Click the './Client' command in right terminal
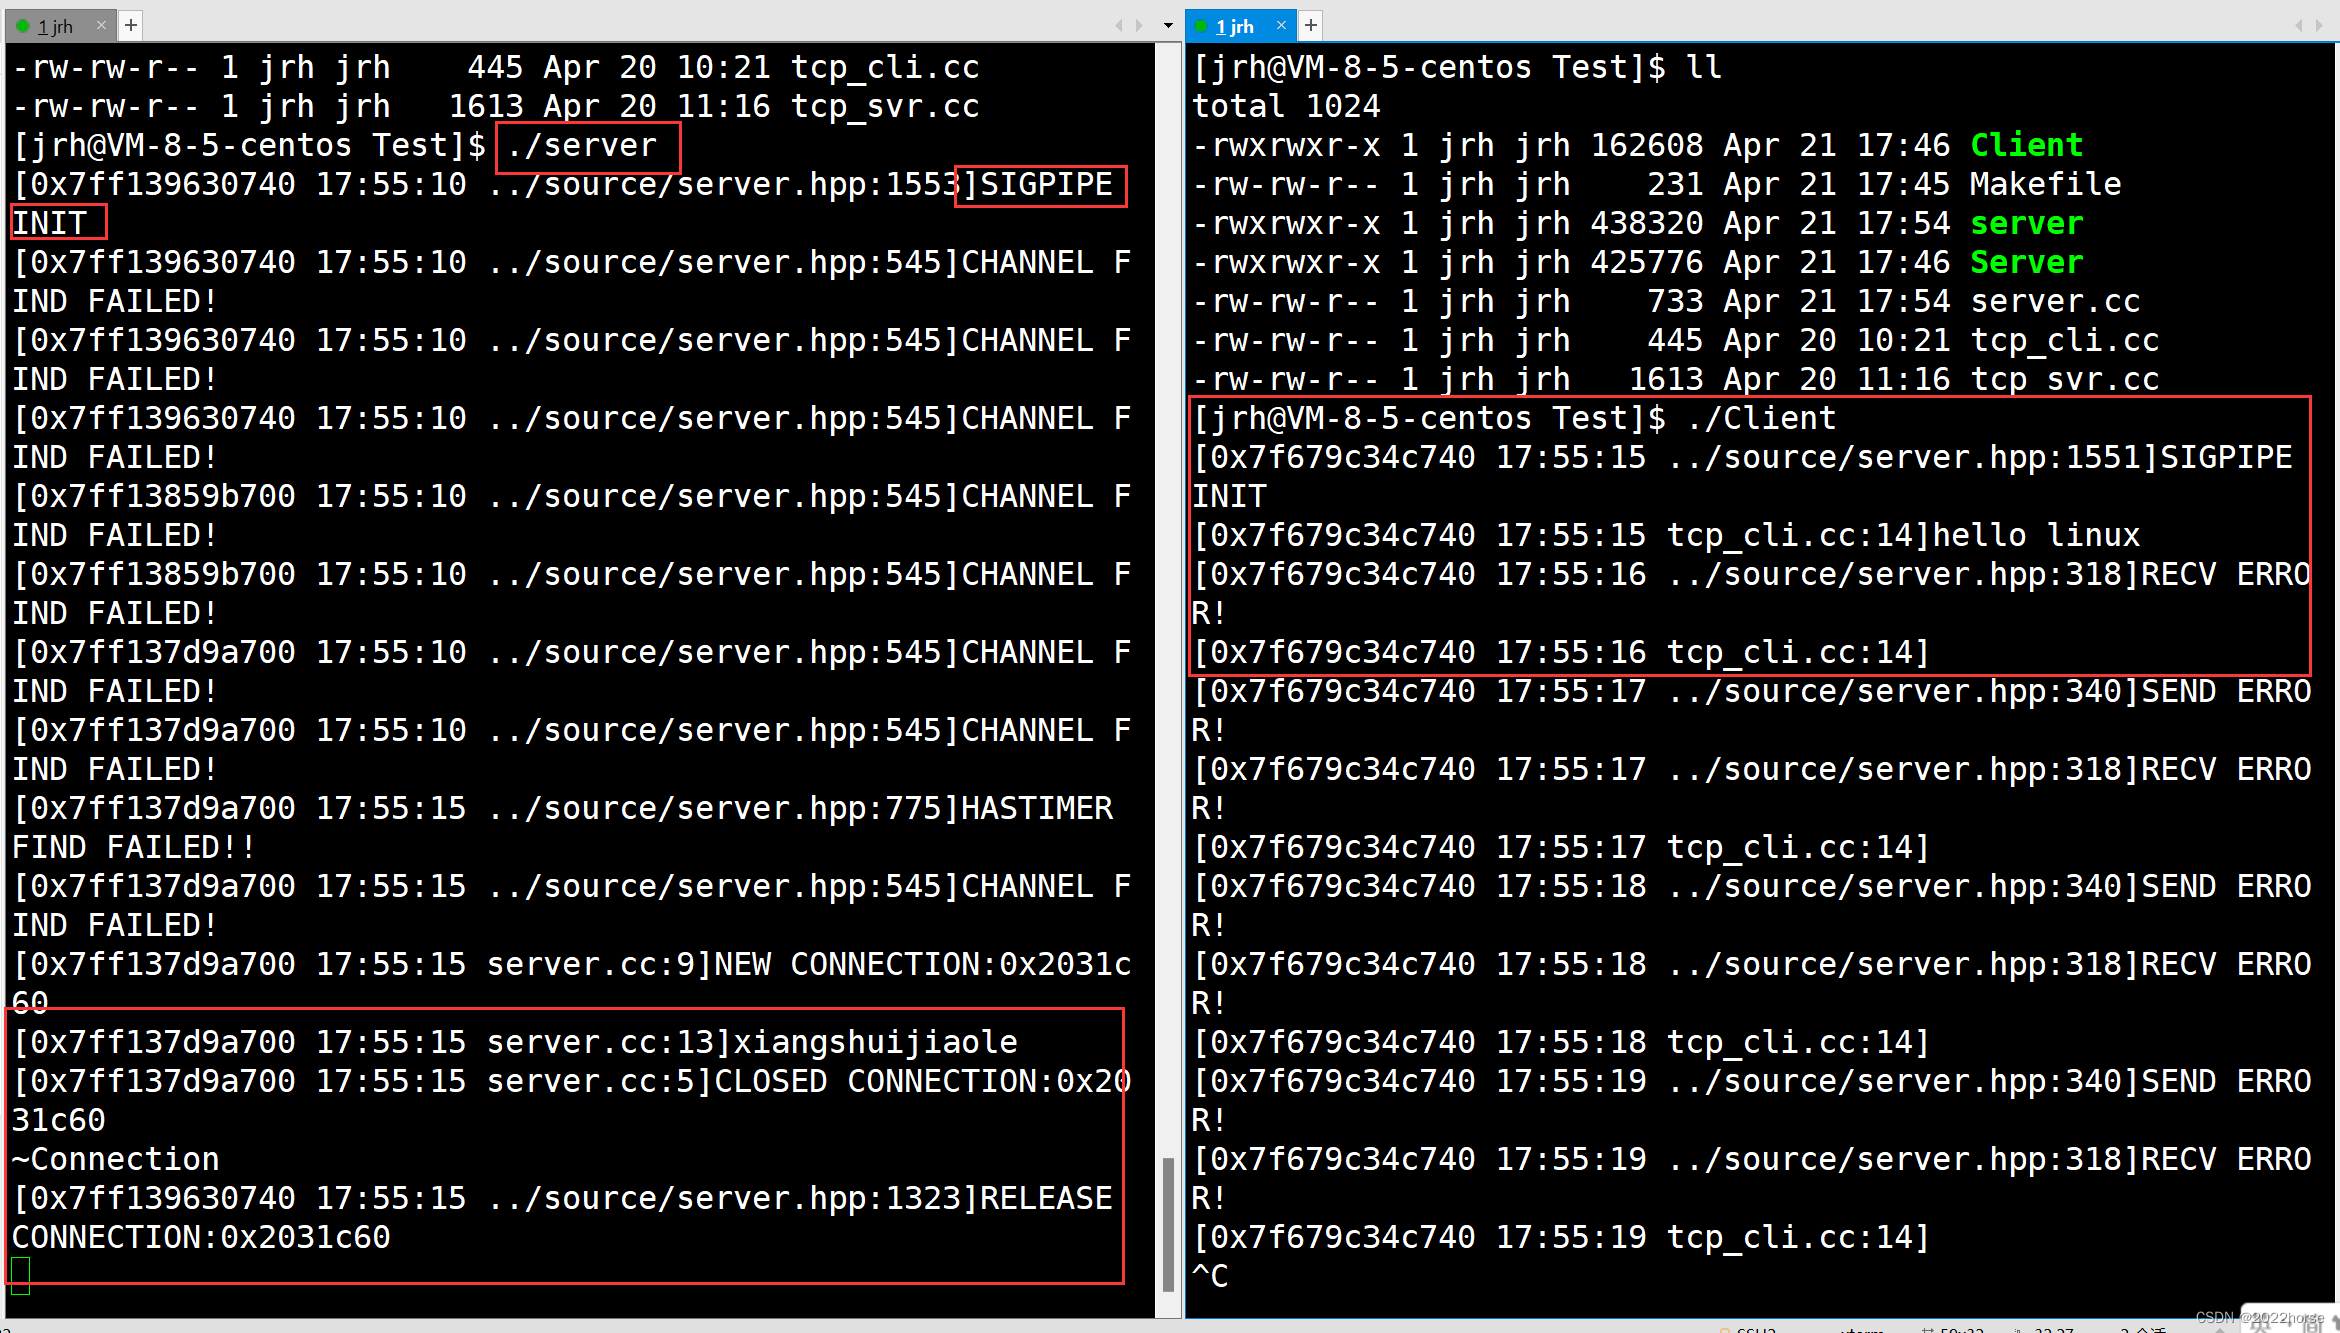Viewport: 2340px width, 1333px height. point(1761,419)
